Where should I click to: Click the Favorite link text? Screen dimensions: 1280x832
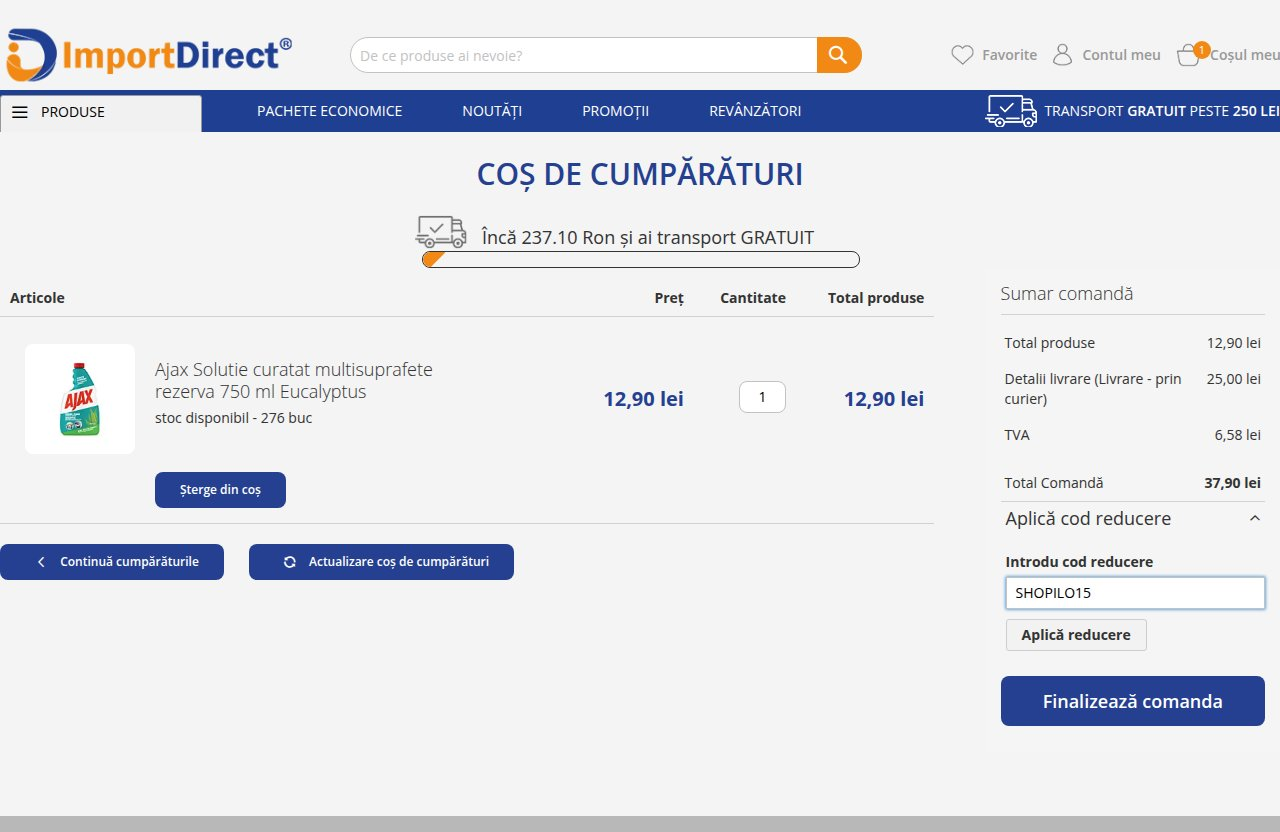tap(1009, 55)
